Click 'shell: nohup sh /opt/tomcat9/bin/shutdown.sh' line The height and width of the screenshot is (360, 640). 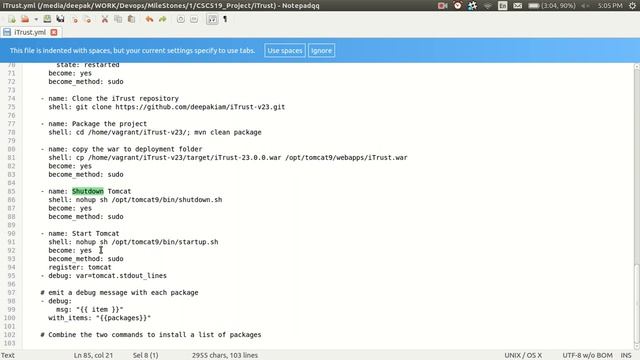(x=135, y=200)
